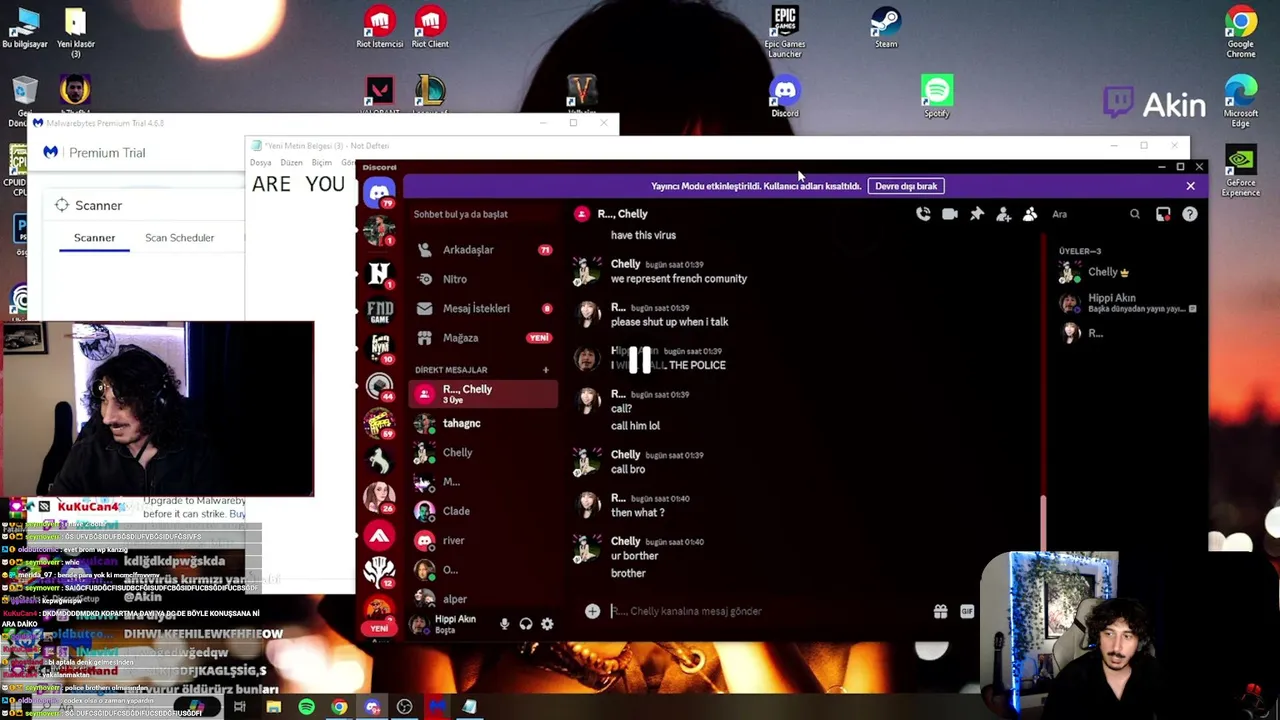Screen dimensions: 1280x720
Task: Click File Explorer icon in the taskbar
Action: coord(273,708)
